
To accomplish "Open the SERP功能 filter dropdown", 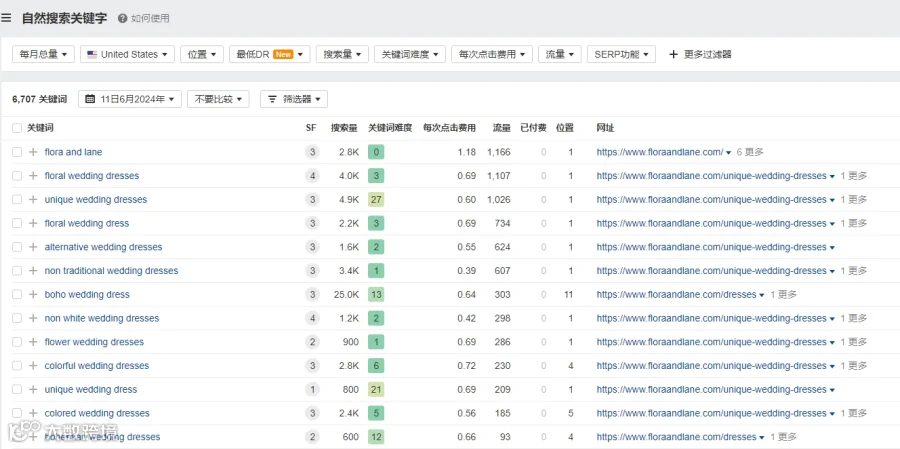I will tap(621, 55).
